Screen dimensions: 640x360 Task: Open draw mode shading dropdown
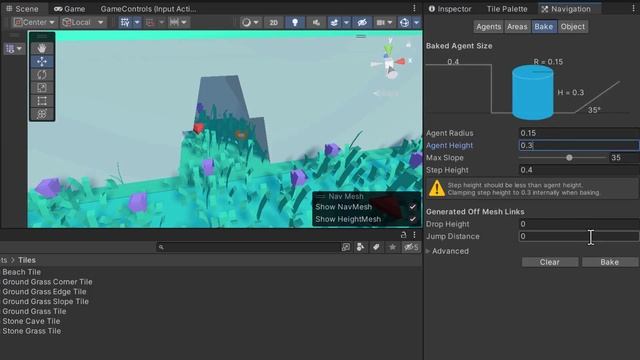click(250, 22)
